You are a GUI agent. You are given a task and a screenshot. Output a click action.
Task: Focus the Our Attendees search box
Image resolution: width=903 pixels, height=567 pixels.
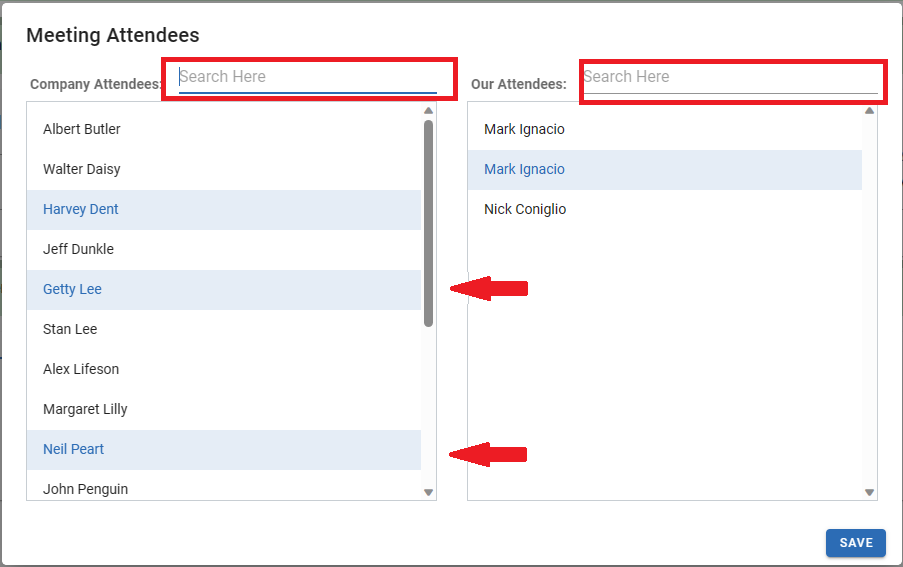click(x=729, y=77)
